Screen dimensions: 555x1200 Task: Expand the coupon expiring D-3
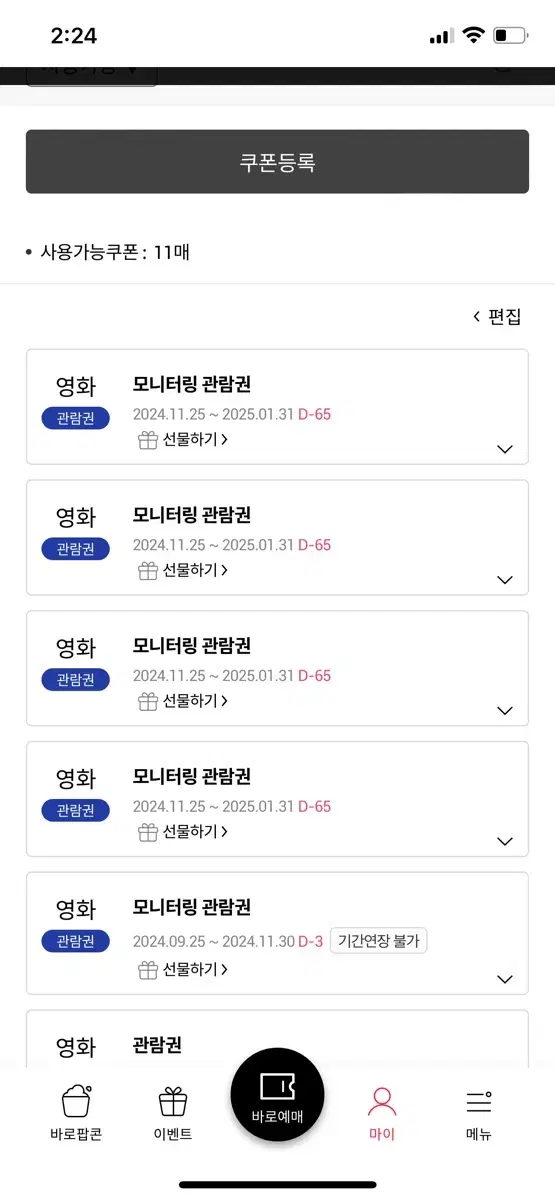(505, 980)
